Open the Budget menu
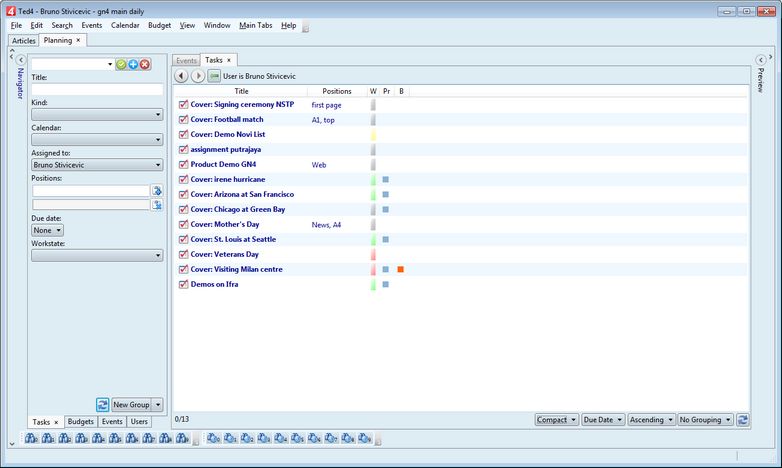This screenshot has width=782, height=468. coord(159,25)
